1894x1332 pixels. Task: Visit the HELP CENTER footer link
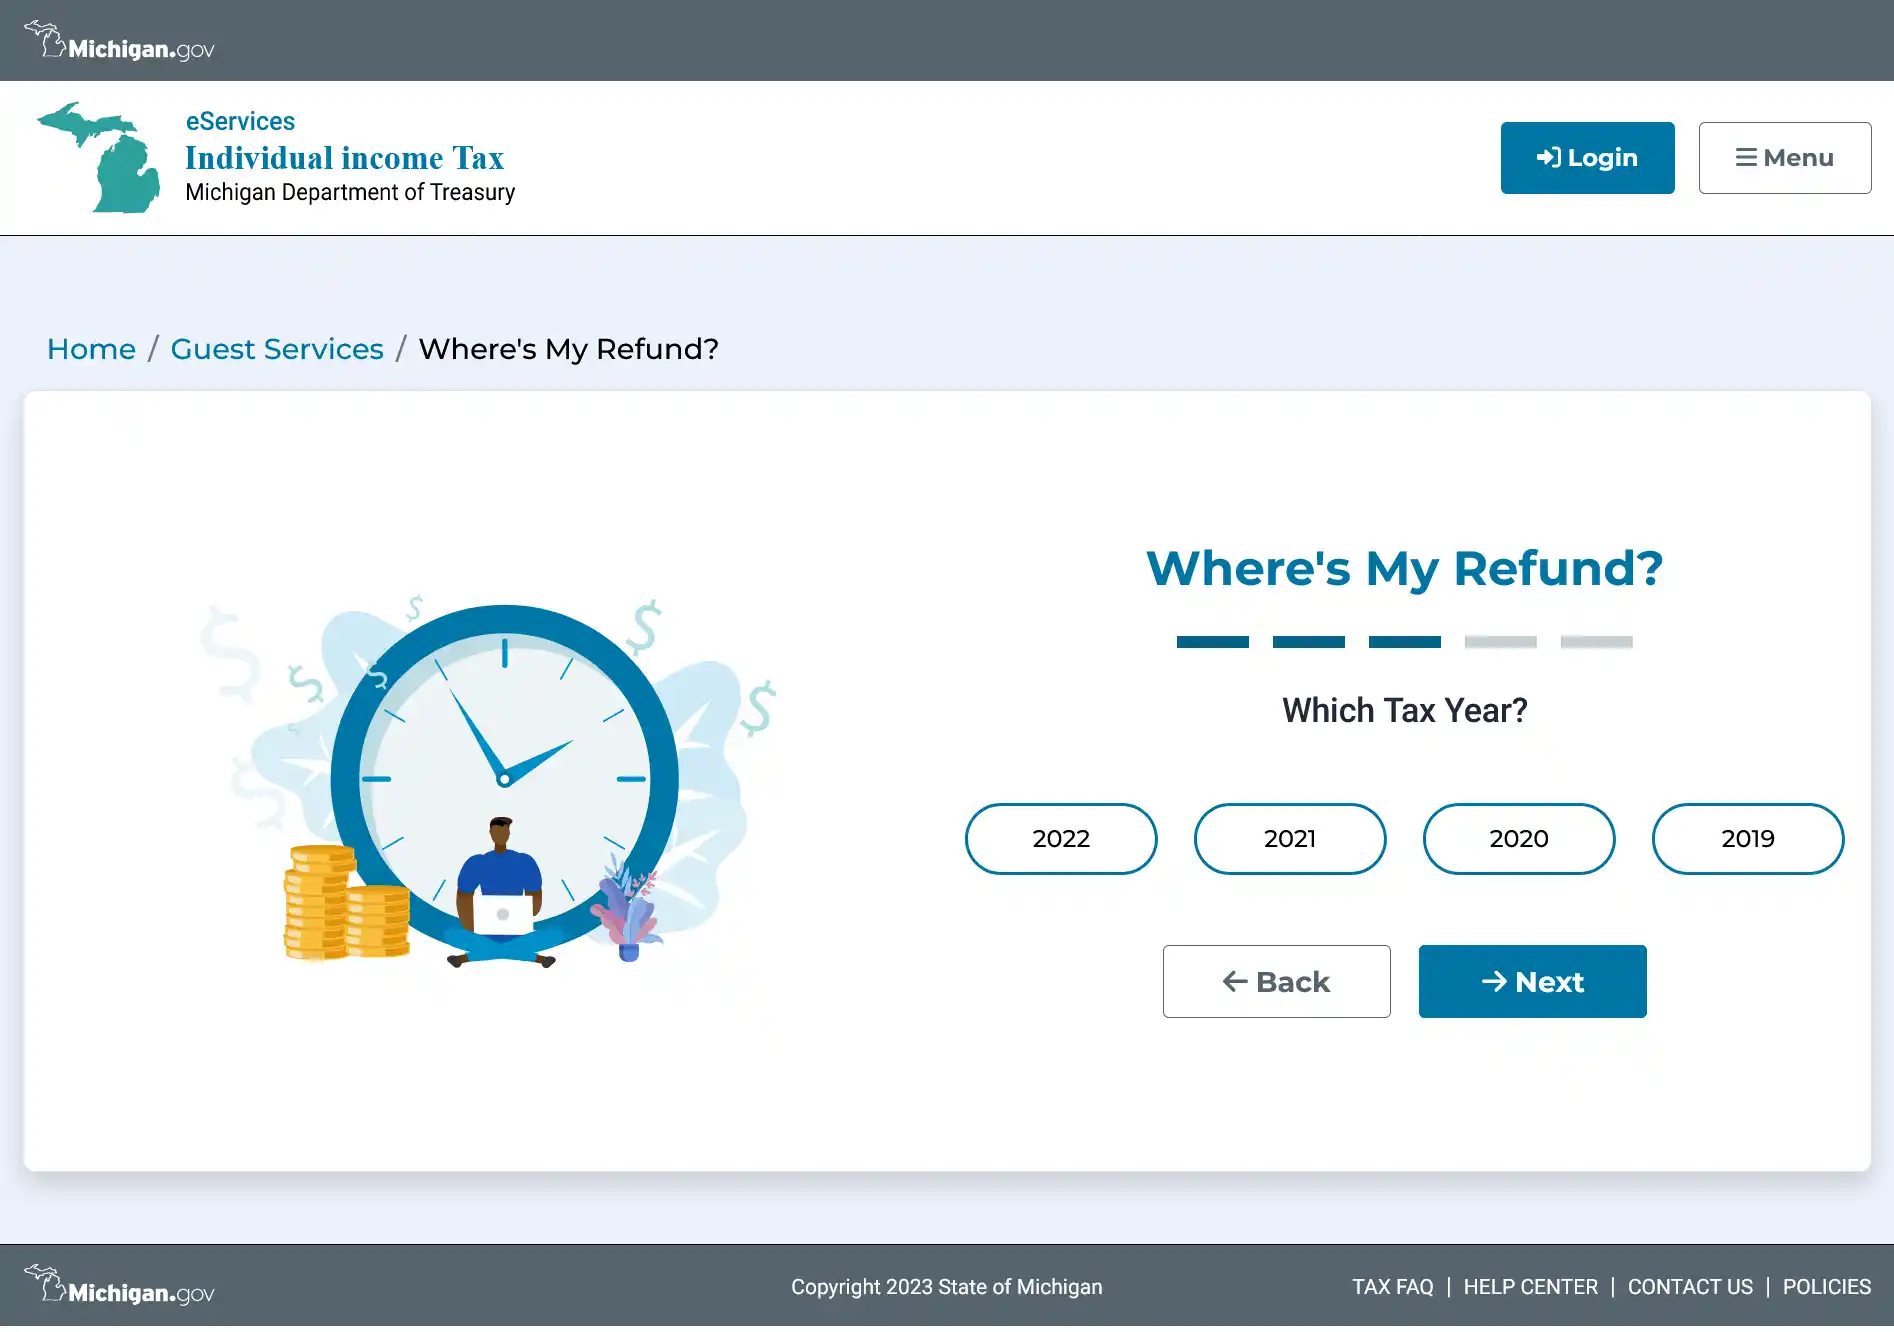[1530, 1287]
